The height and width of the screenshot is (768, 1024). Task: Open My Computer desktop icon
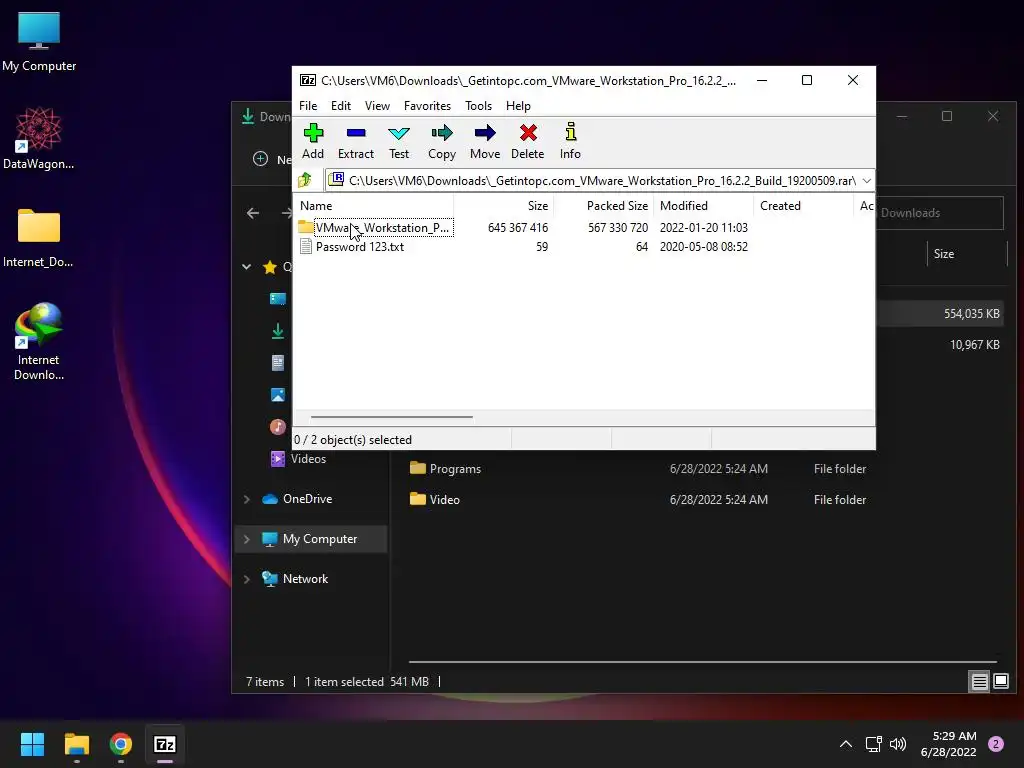point(39,42)
